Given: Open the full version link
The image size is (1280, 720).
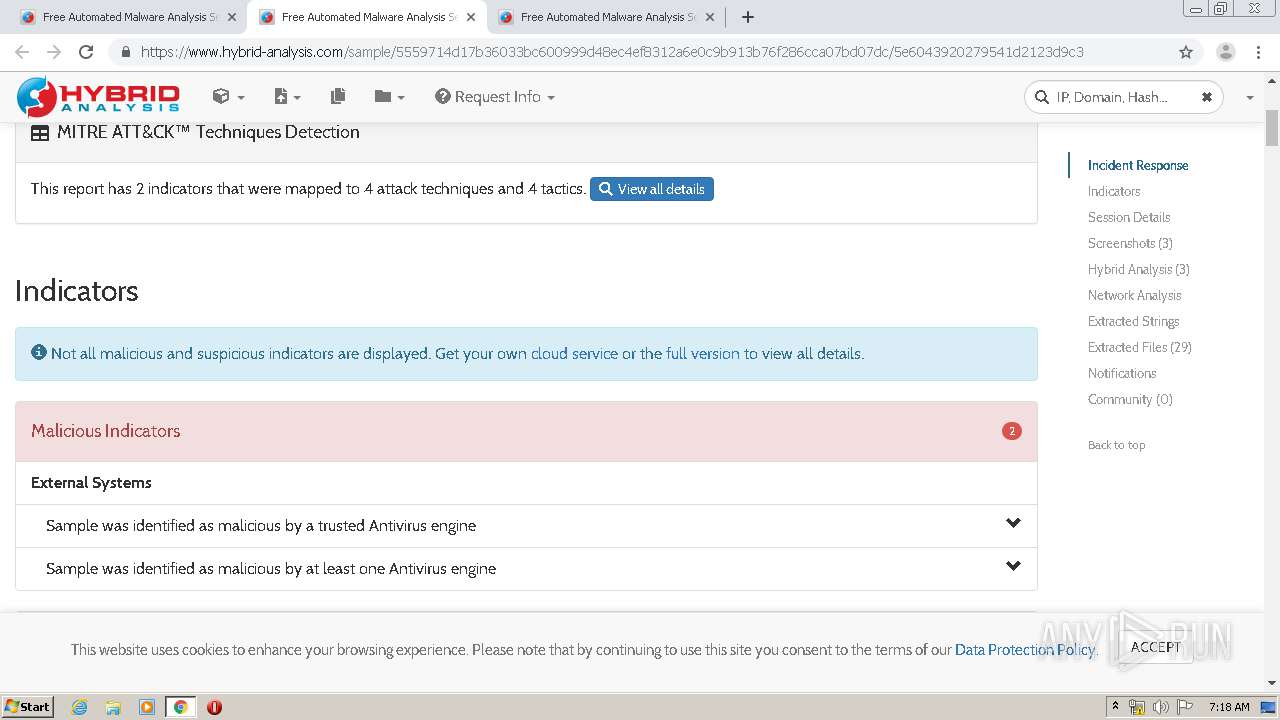Looking at the screenshot, I should 702,353.
